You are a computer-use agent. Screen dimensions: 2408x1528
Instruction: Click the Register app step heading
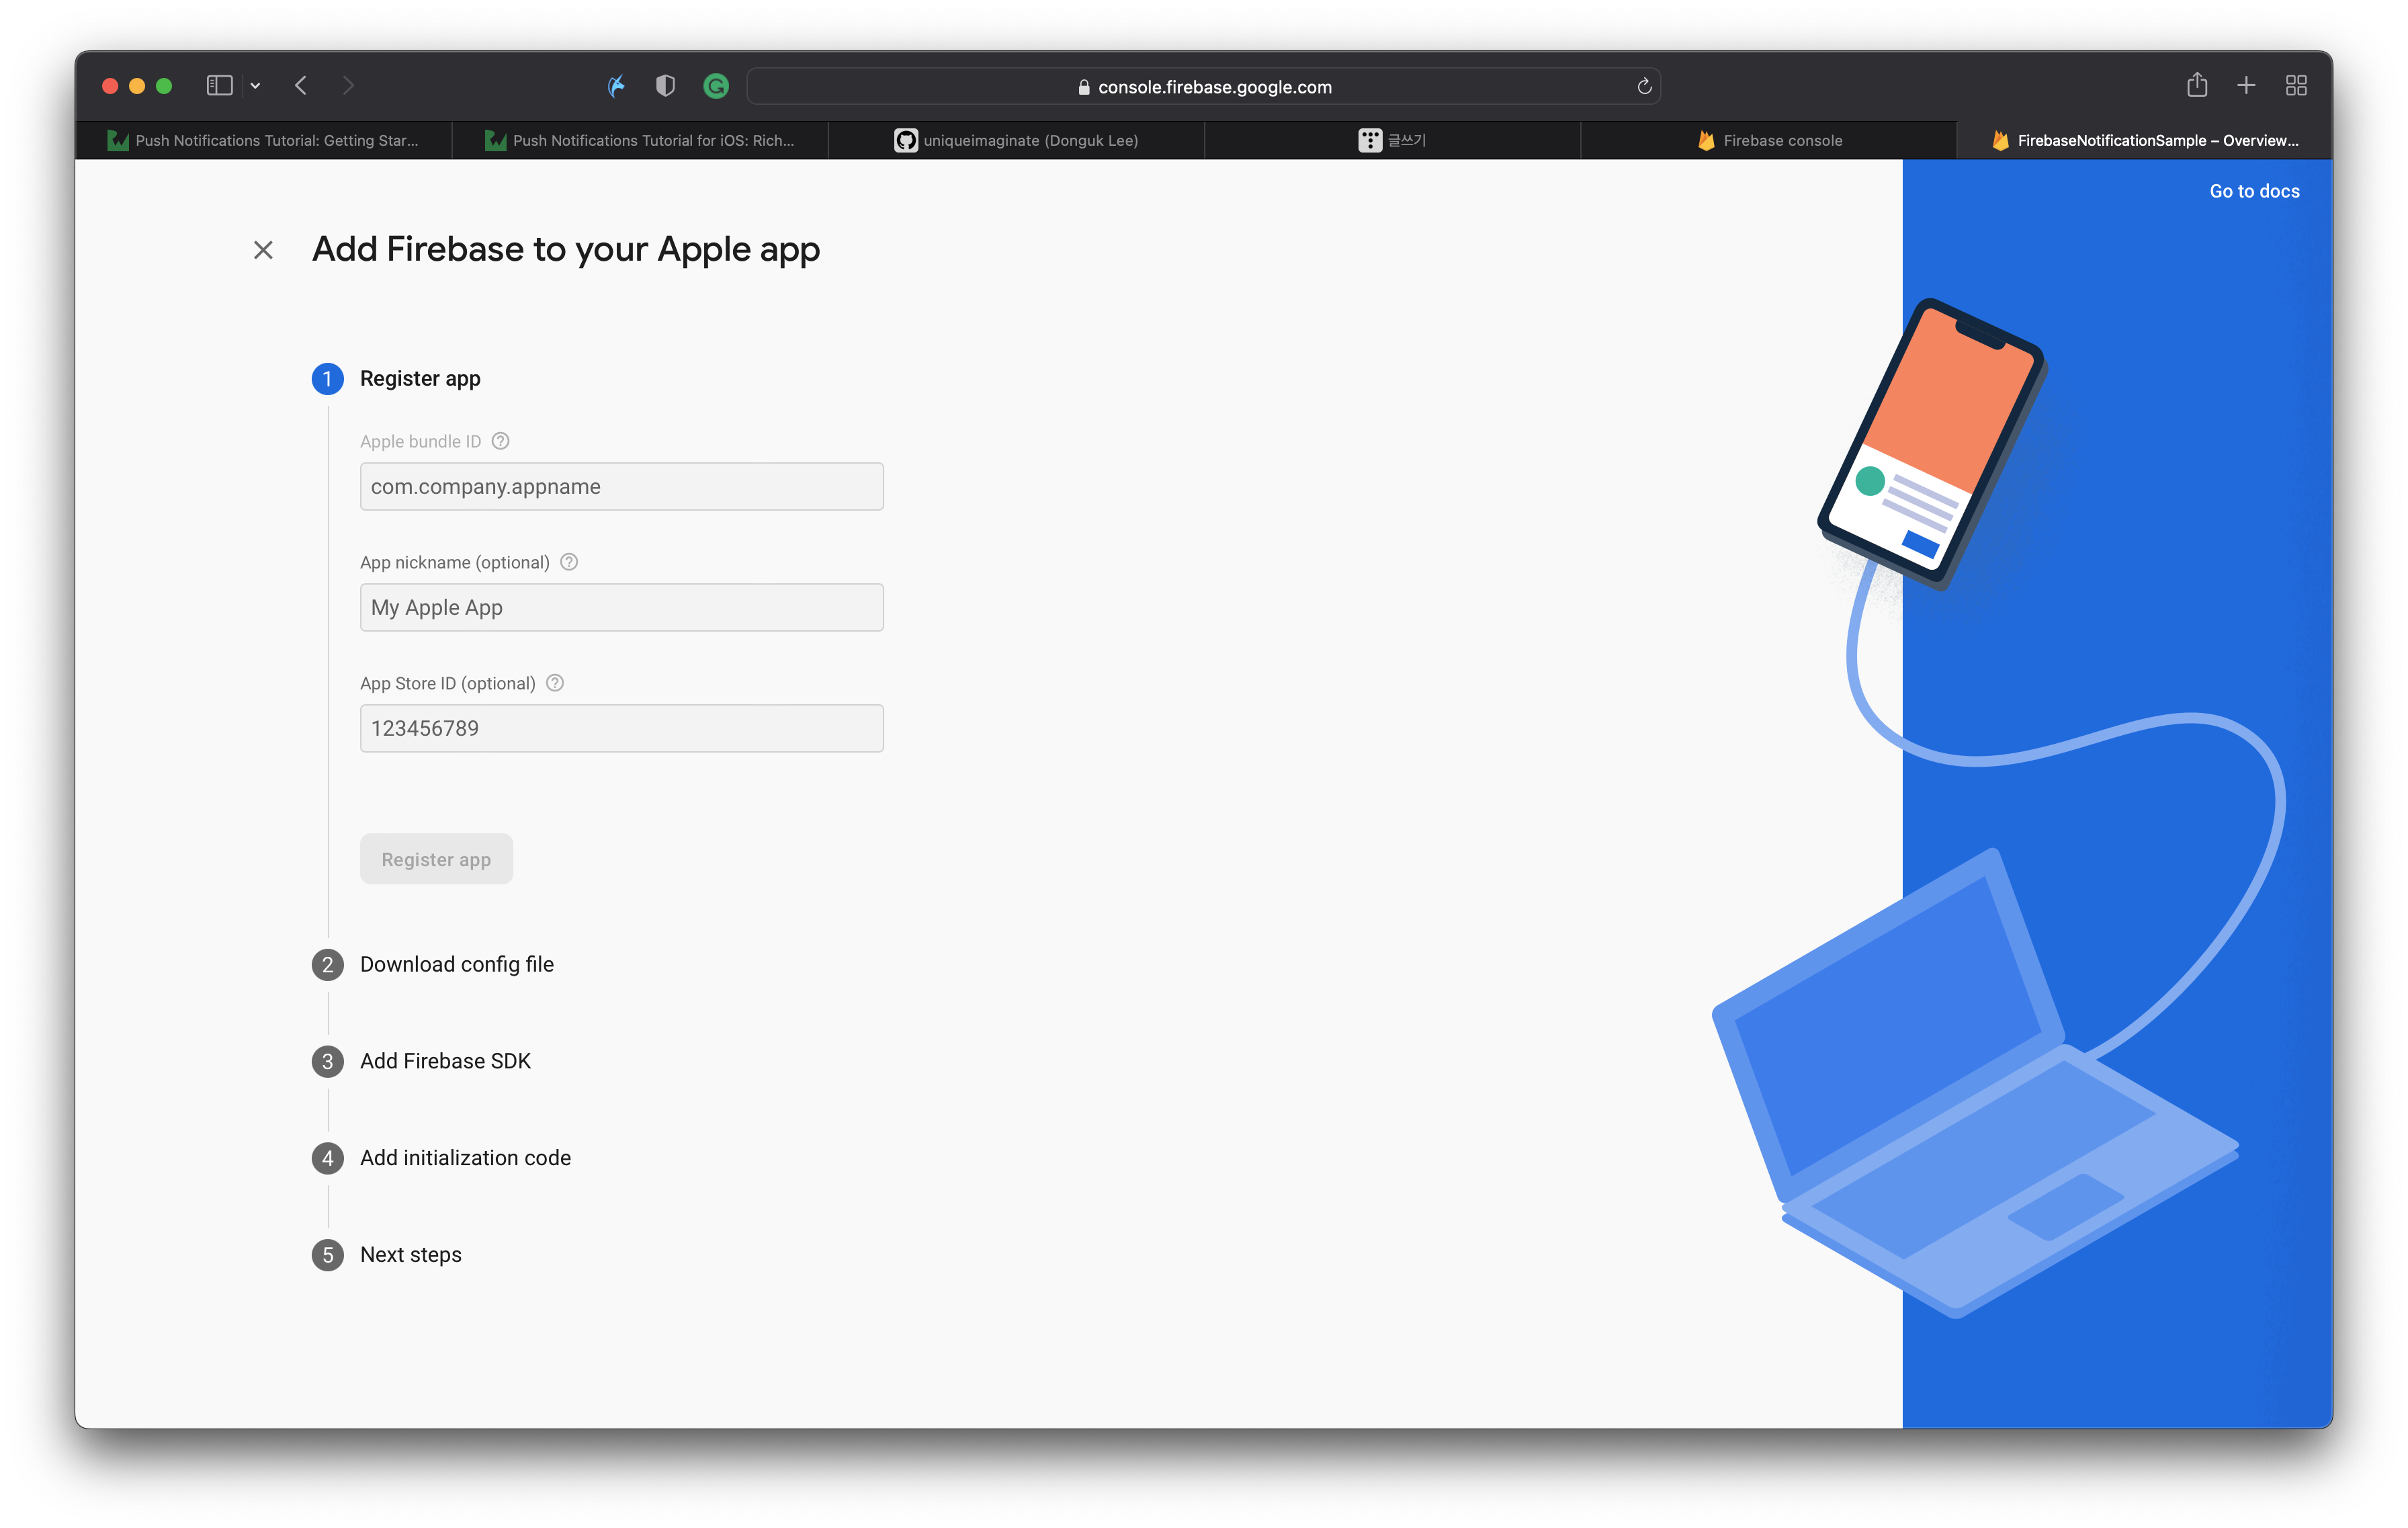tap(420, 379)
